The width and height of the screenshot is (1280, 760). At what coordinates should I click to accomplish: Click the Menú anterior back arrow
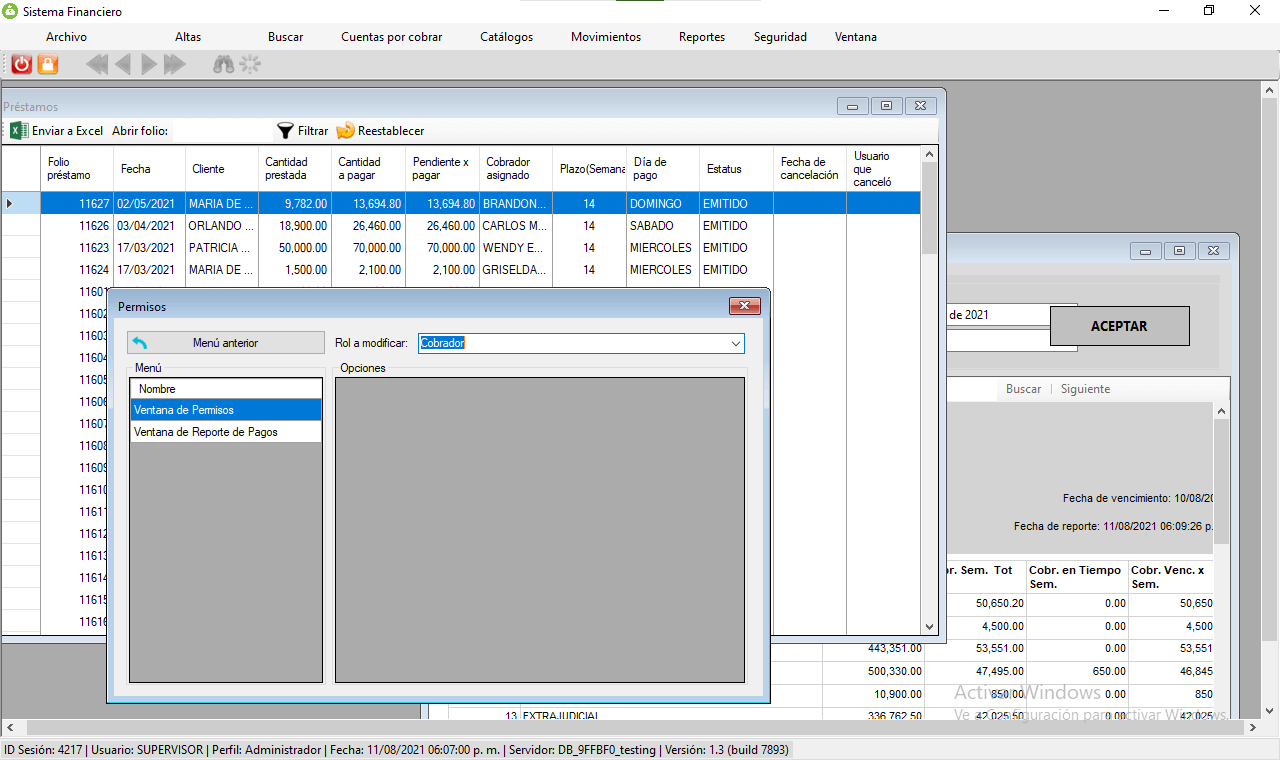140,342
